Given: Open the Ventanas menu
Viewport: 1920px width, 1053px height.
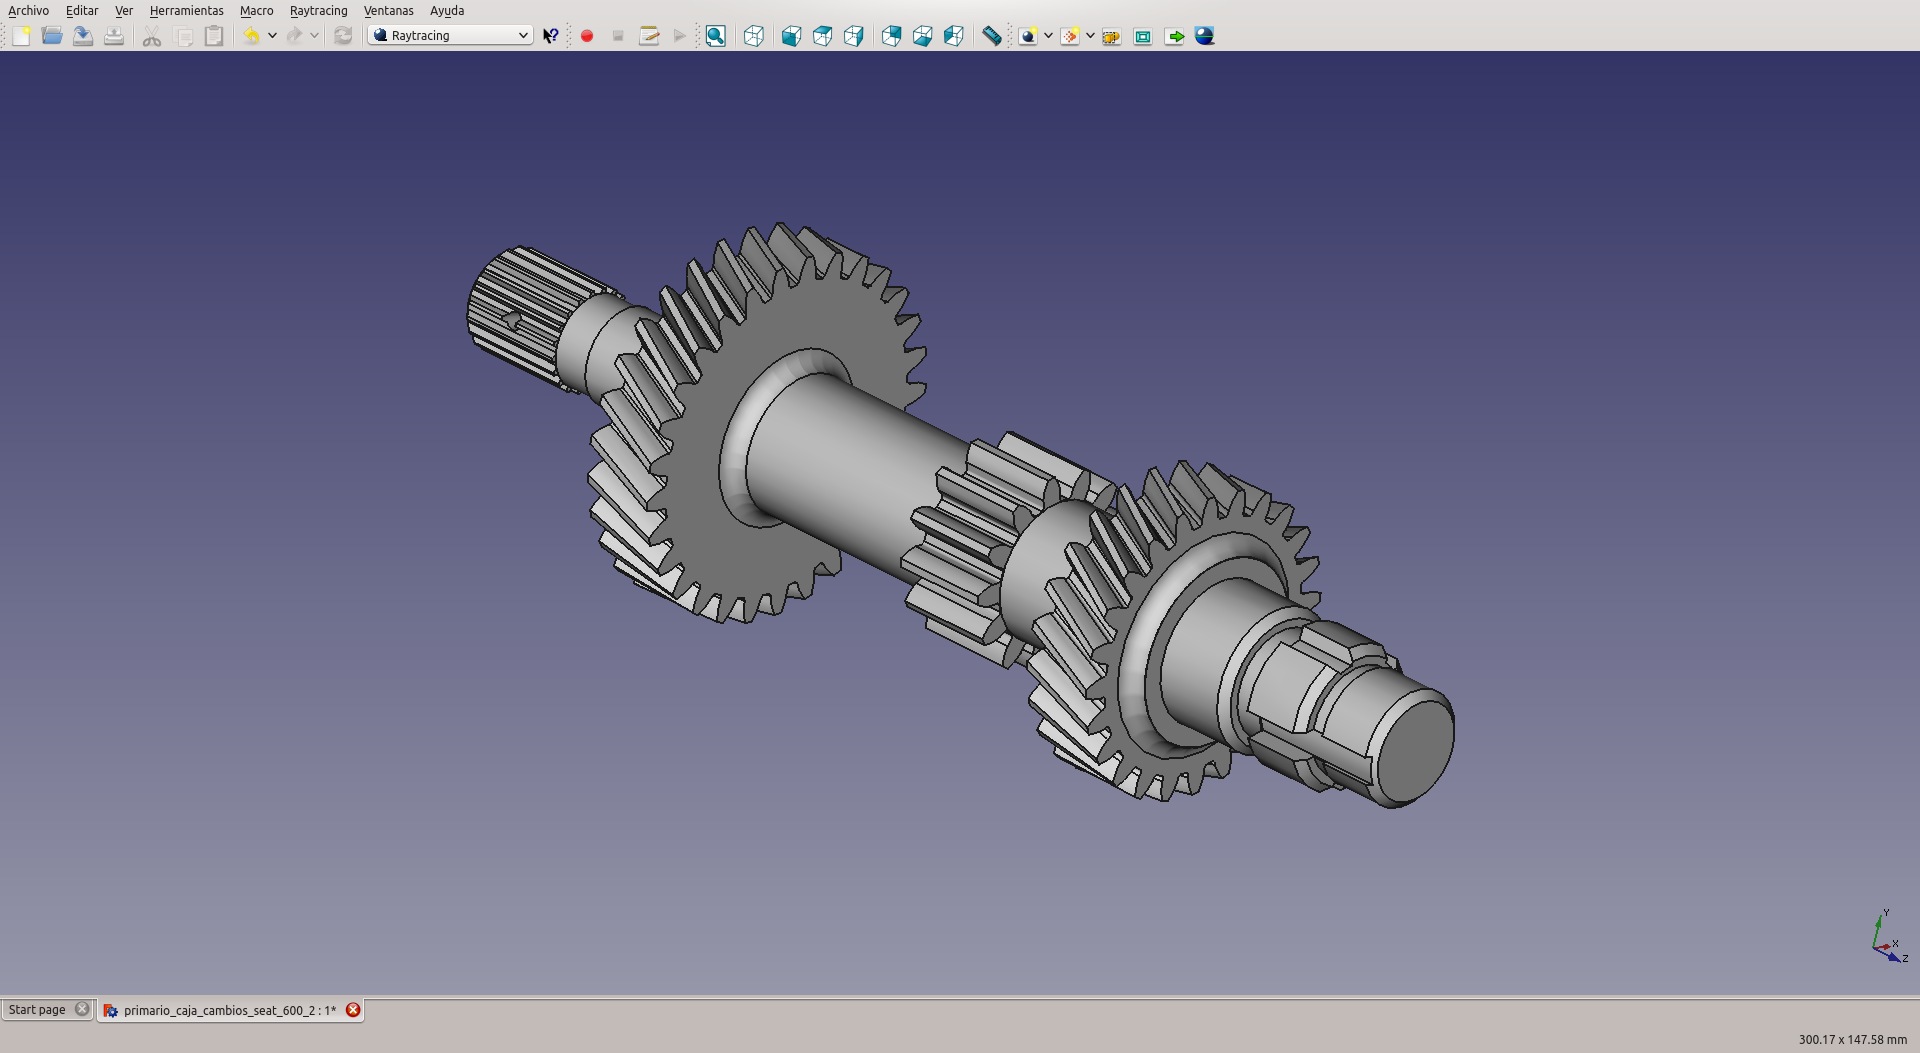Looking at the screenshot, I should (388, 10).
